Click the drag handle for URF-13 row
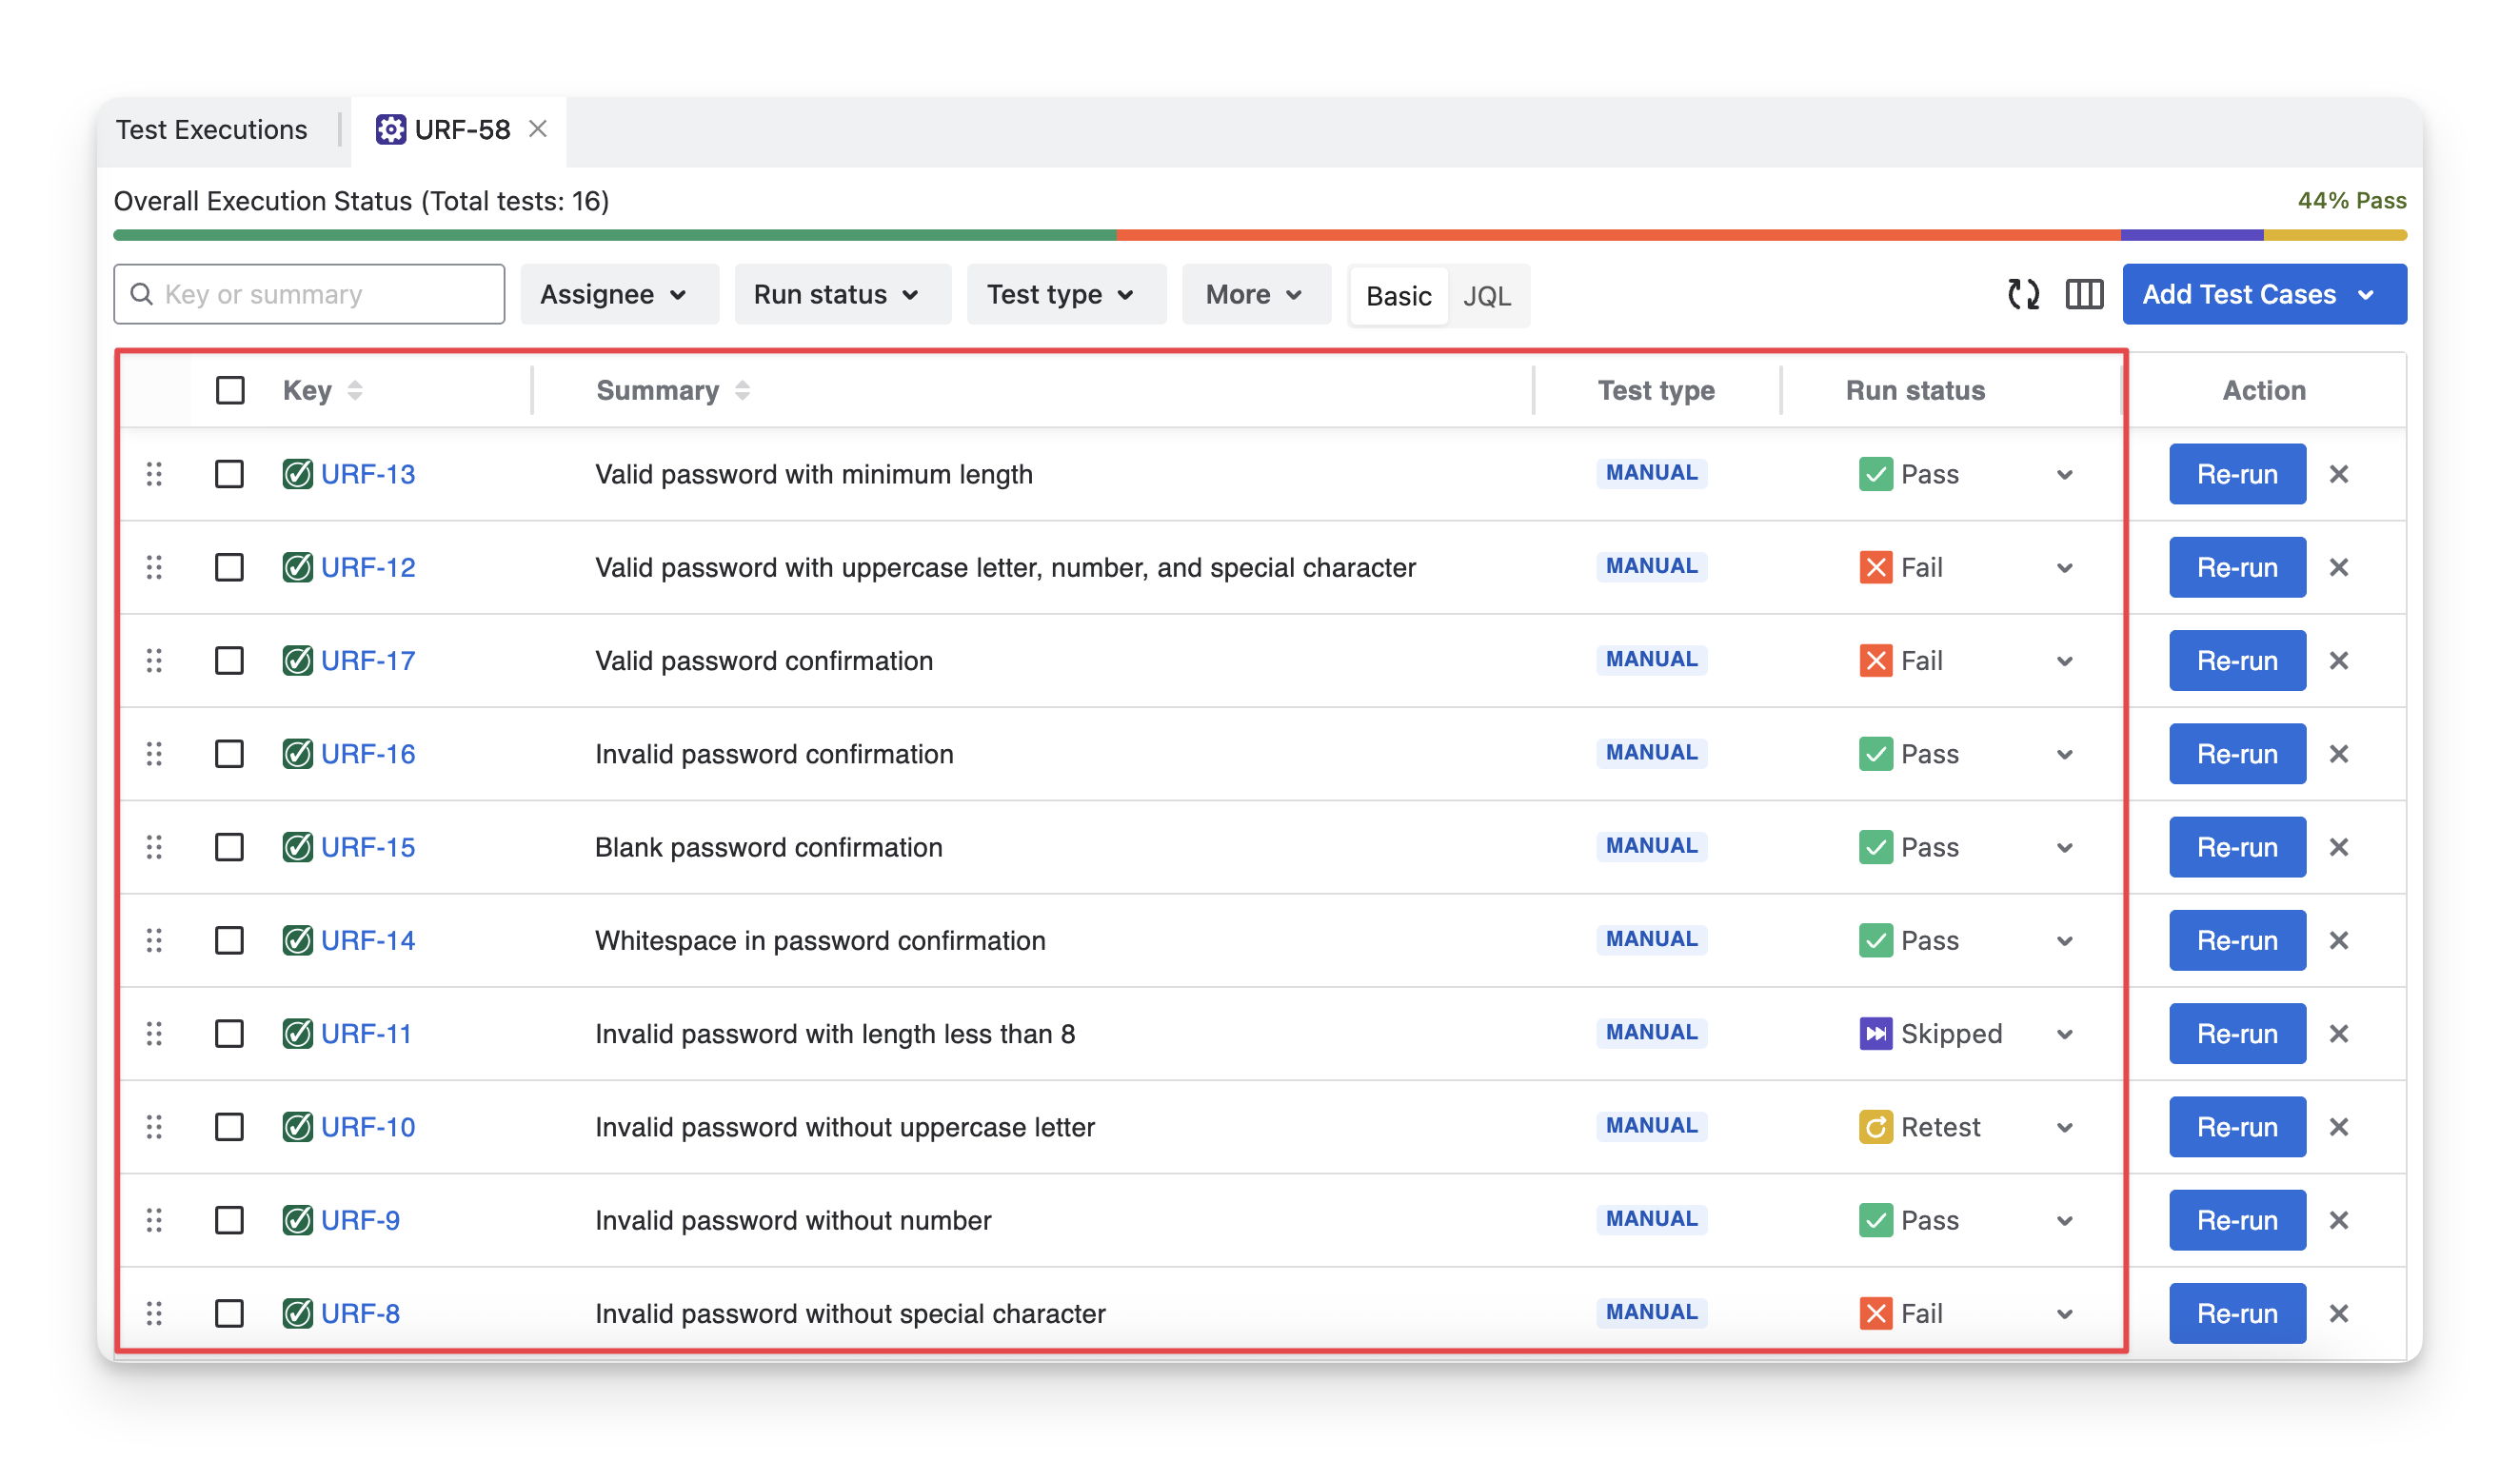The image size is (2520, 1460). (154, 474)
